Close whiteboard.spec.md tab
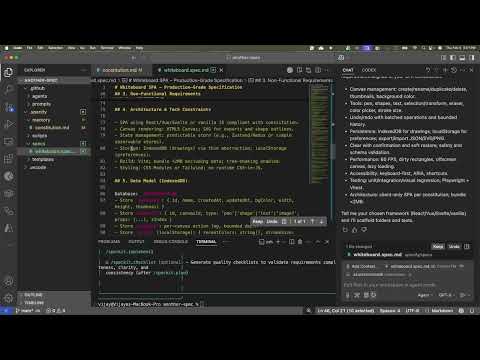Image resolution: width=480 pixels, height=360 pixels. 221,70
